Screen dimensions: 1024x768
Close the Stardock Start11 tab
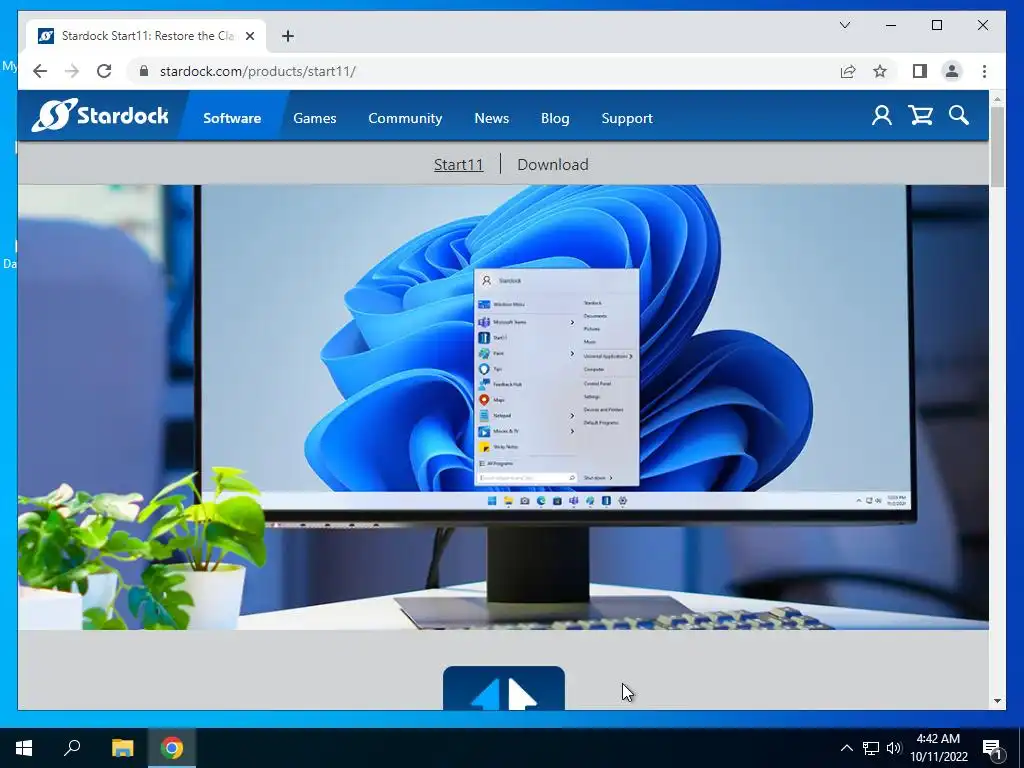[x=250, y=36]
